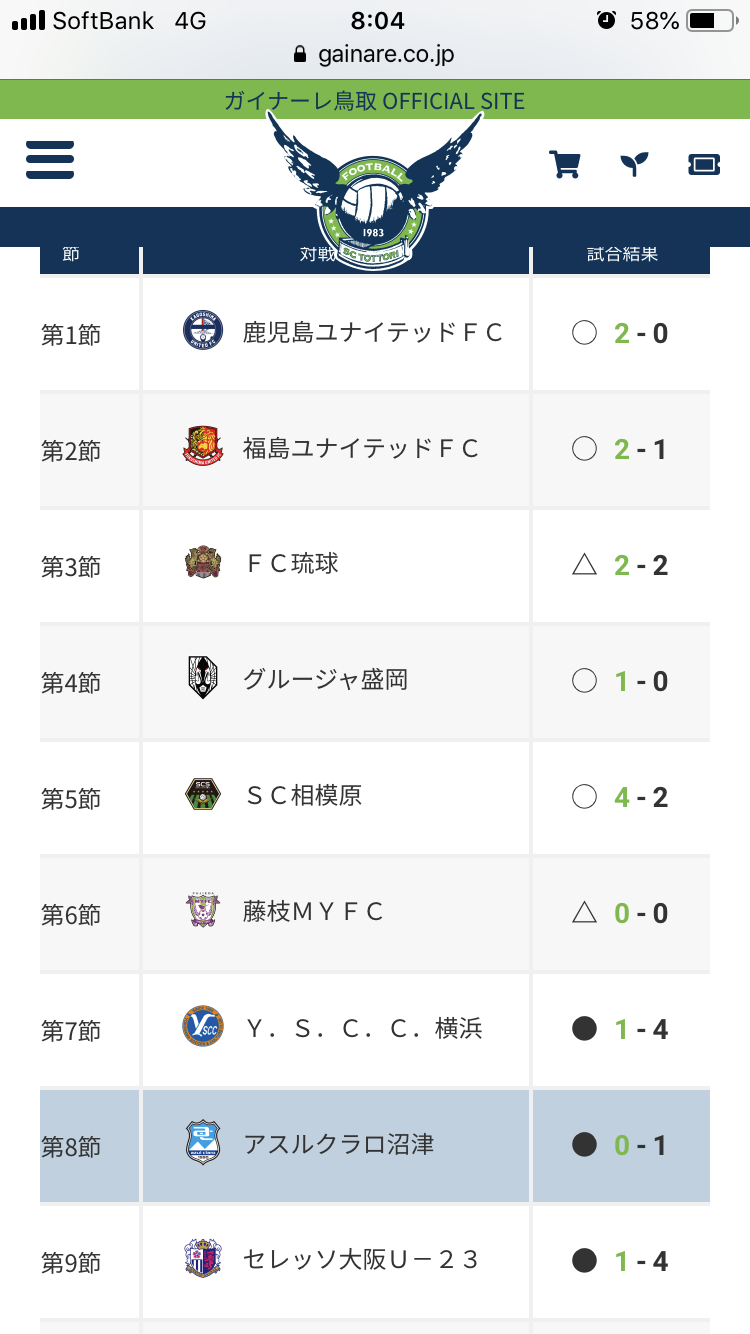
Task: Tap the FC Ryukyu crest
Action: tap(203, 564)
